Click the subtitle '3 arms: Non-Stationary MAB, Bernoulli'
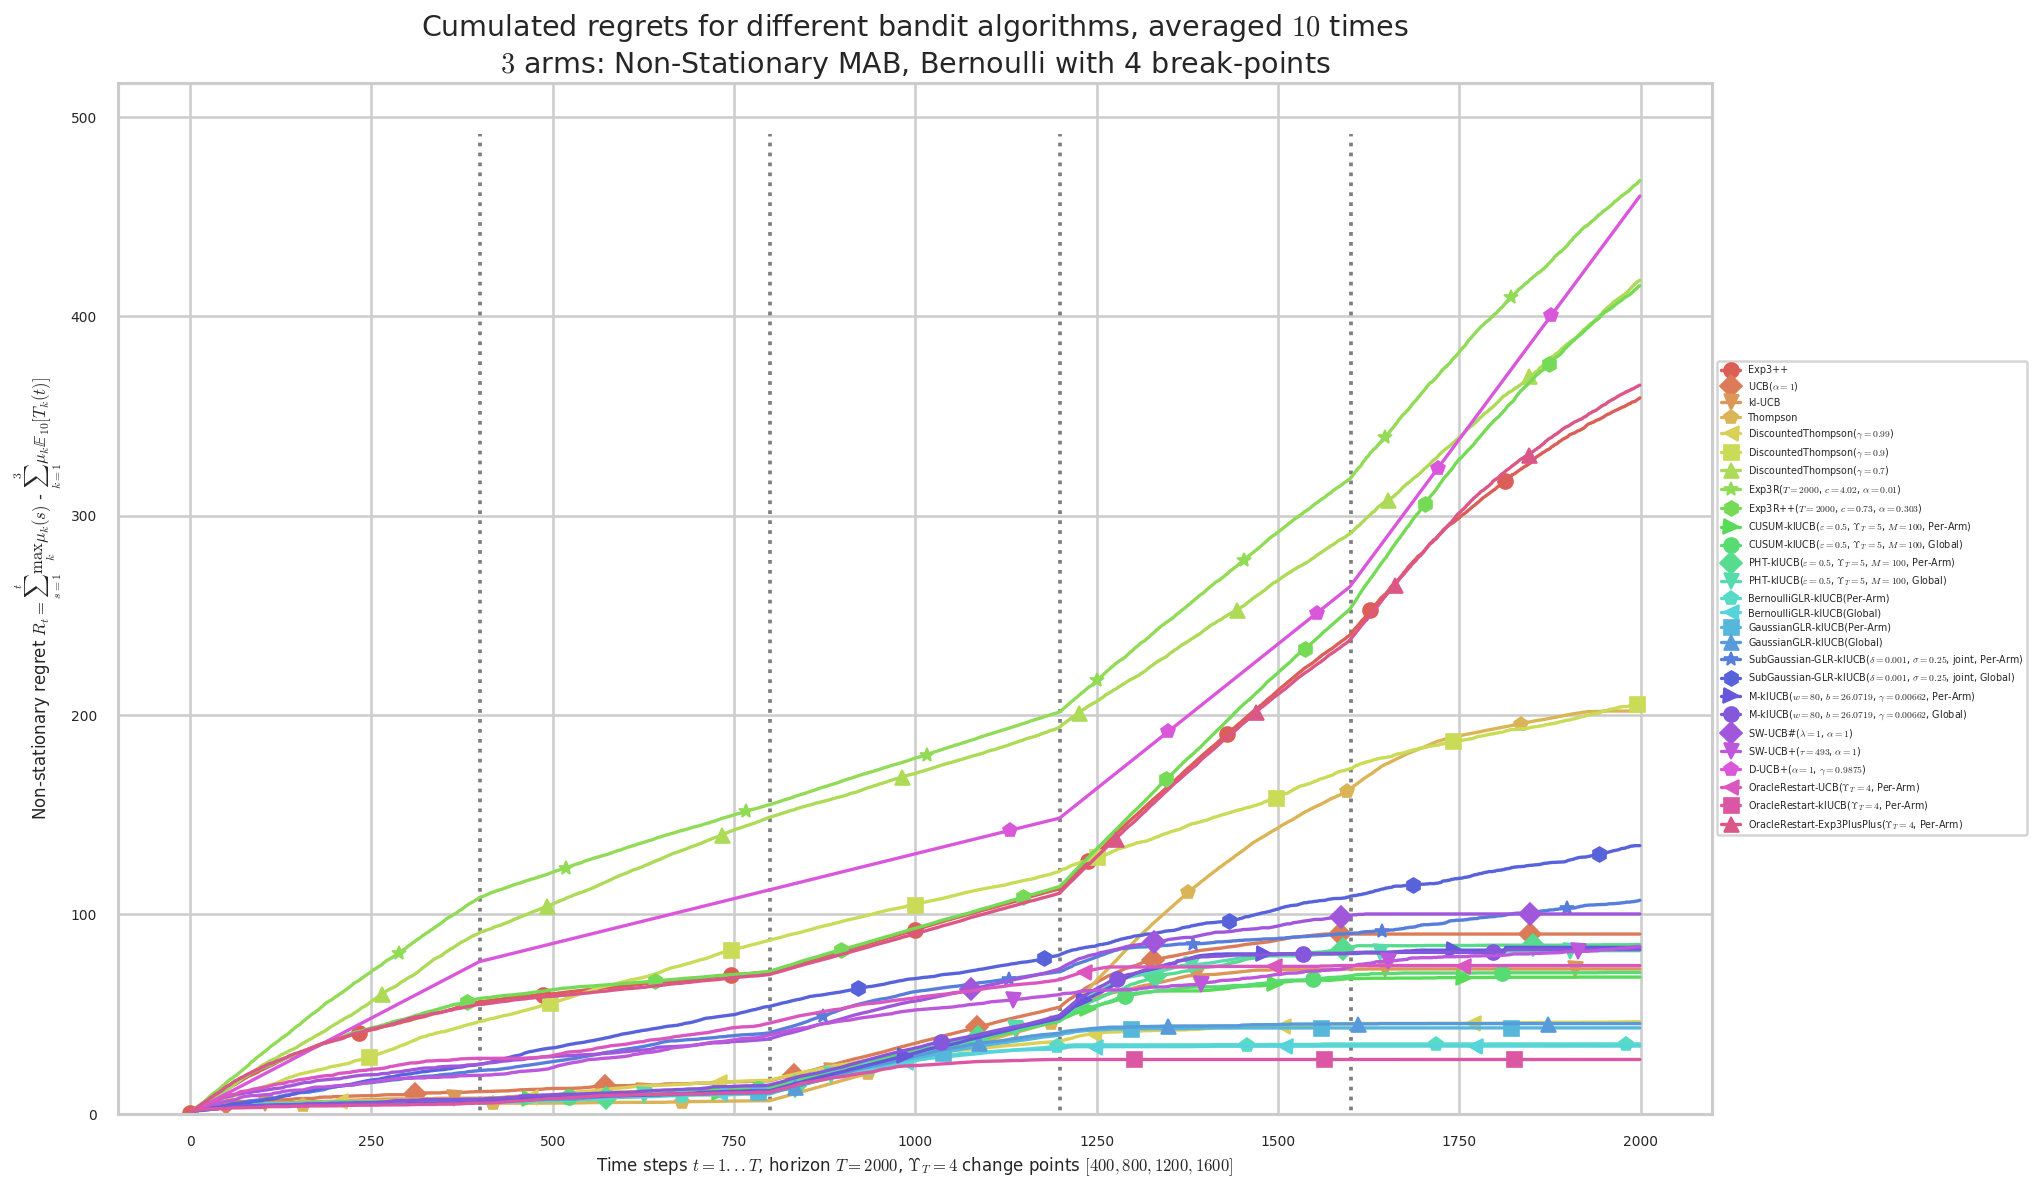This screenshot has width=2039, height=1190. pyautogui.click(x=915, y=64)
